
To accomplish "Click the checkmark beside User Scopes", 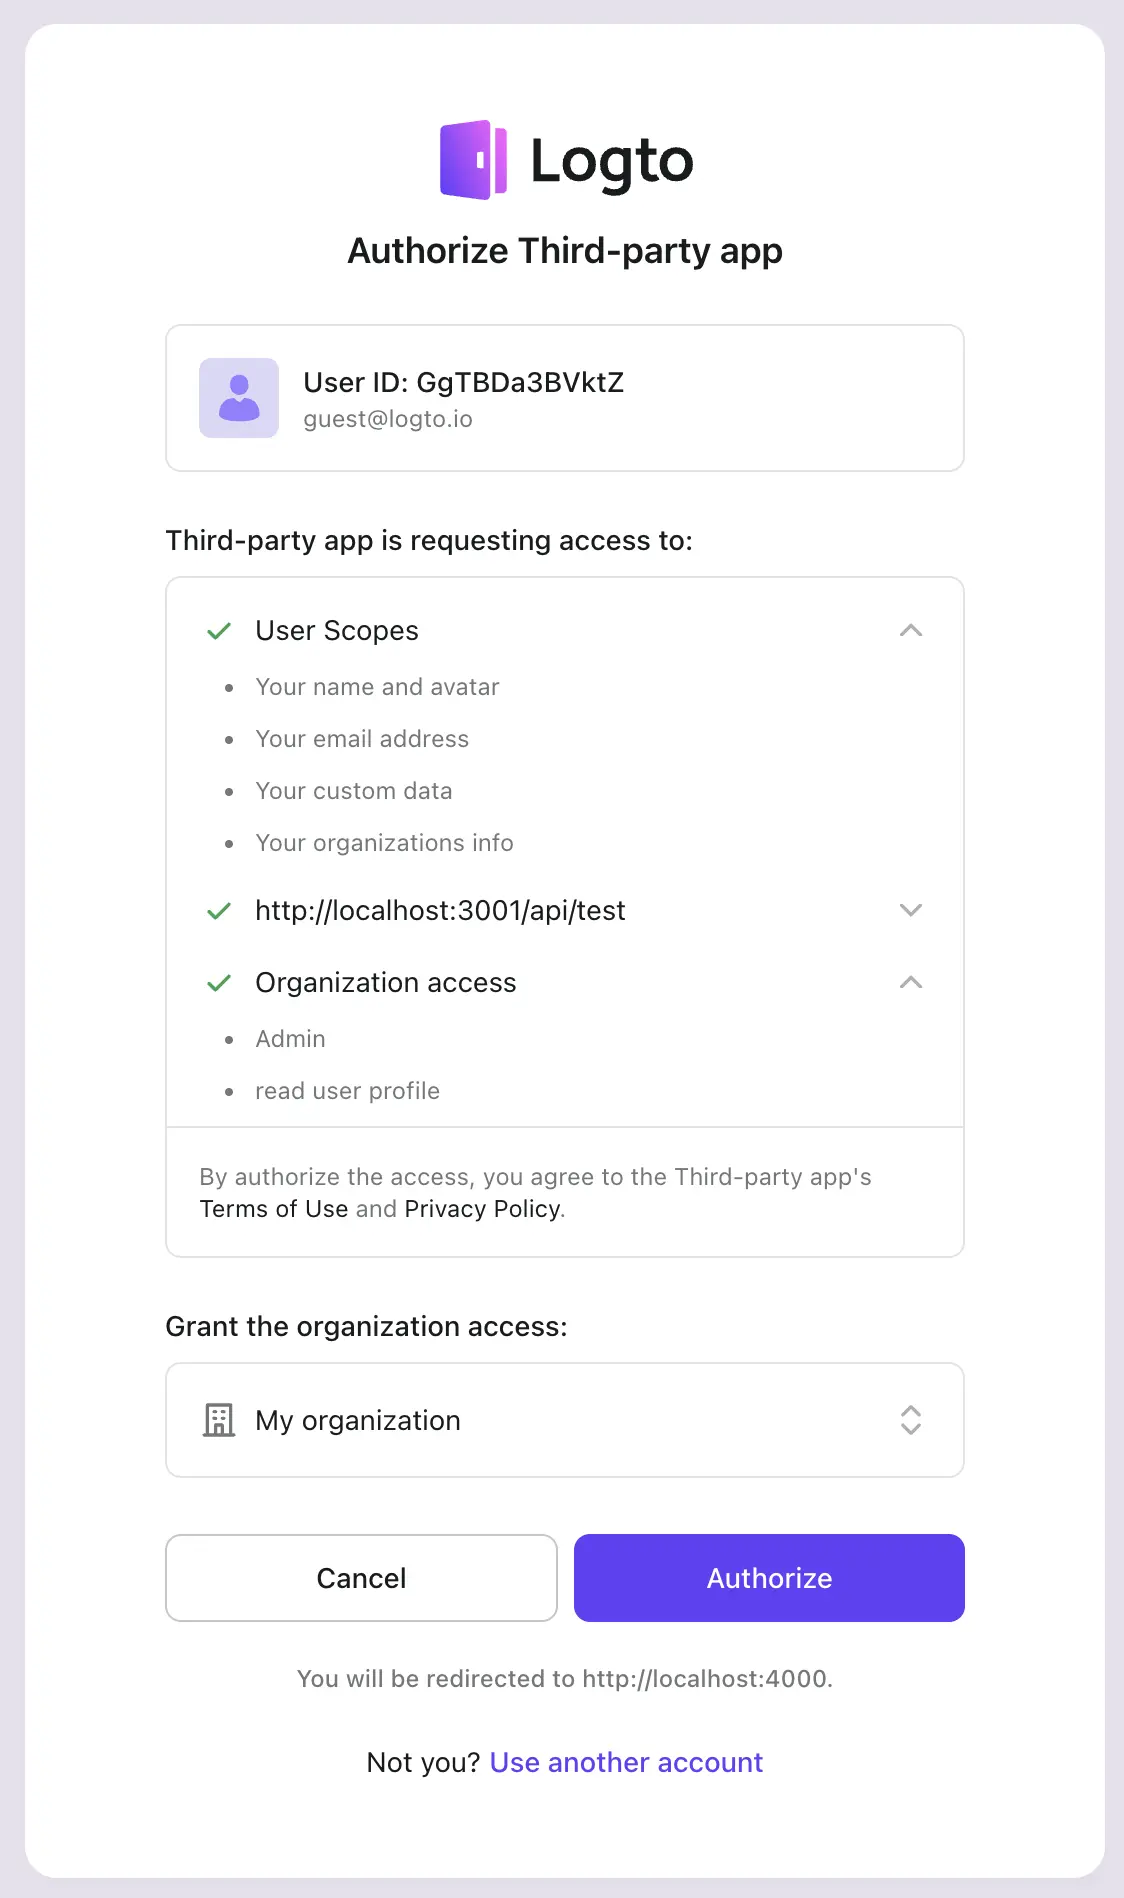I will (218, 631).
